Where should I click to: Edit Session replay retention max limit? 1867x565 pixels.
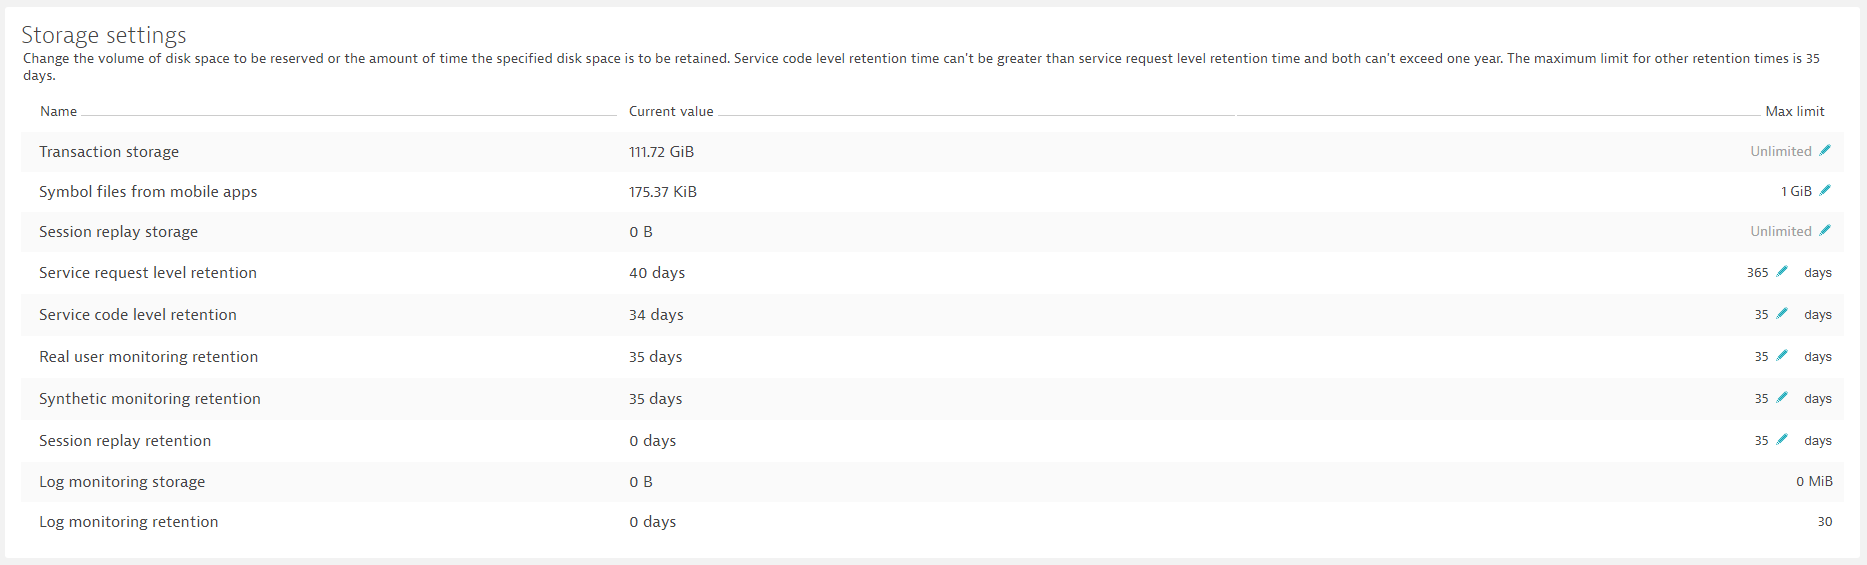click(x=1782, y=440)
